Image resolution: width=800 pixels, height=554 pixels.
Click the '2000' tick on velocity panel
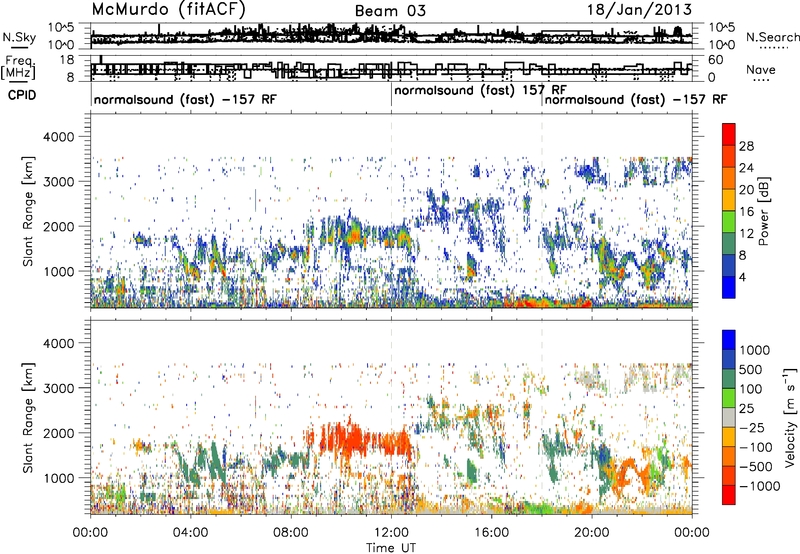click(61, 433)
